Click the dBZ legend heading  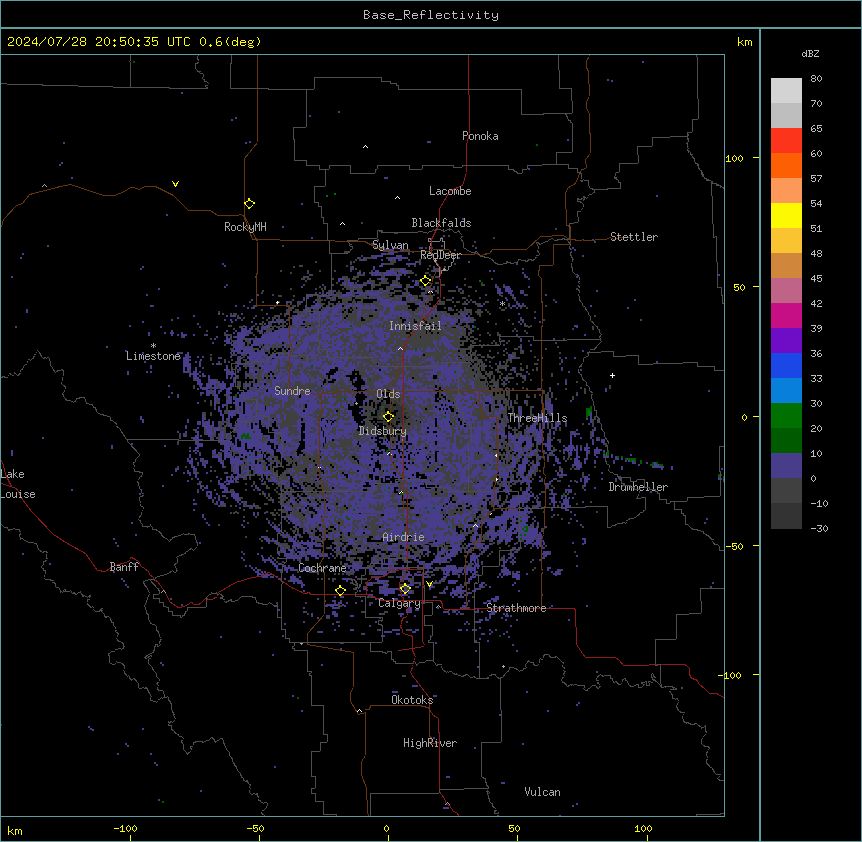[810, 53]
